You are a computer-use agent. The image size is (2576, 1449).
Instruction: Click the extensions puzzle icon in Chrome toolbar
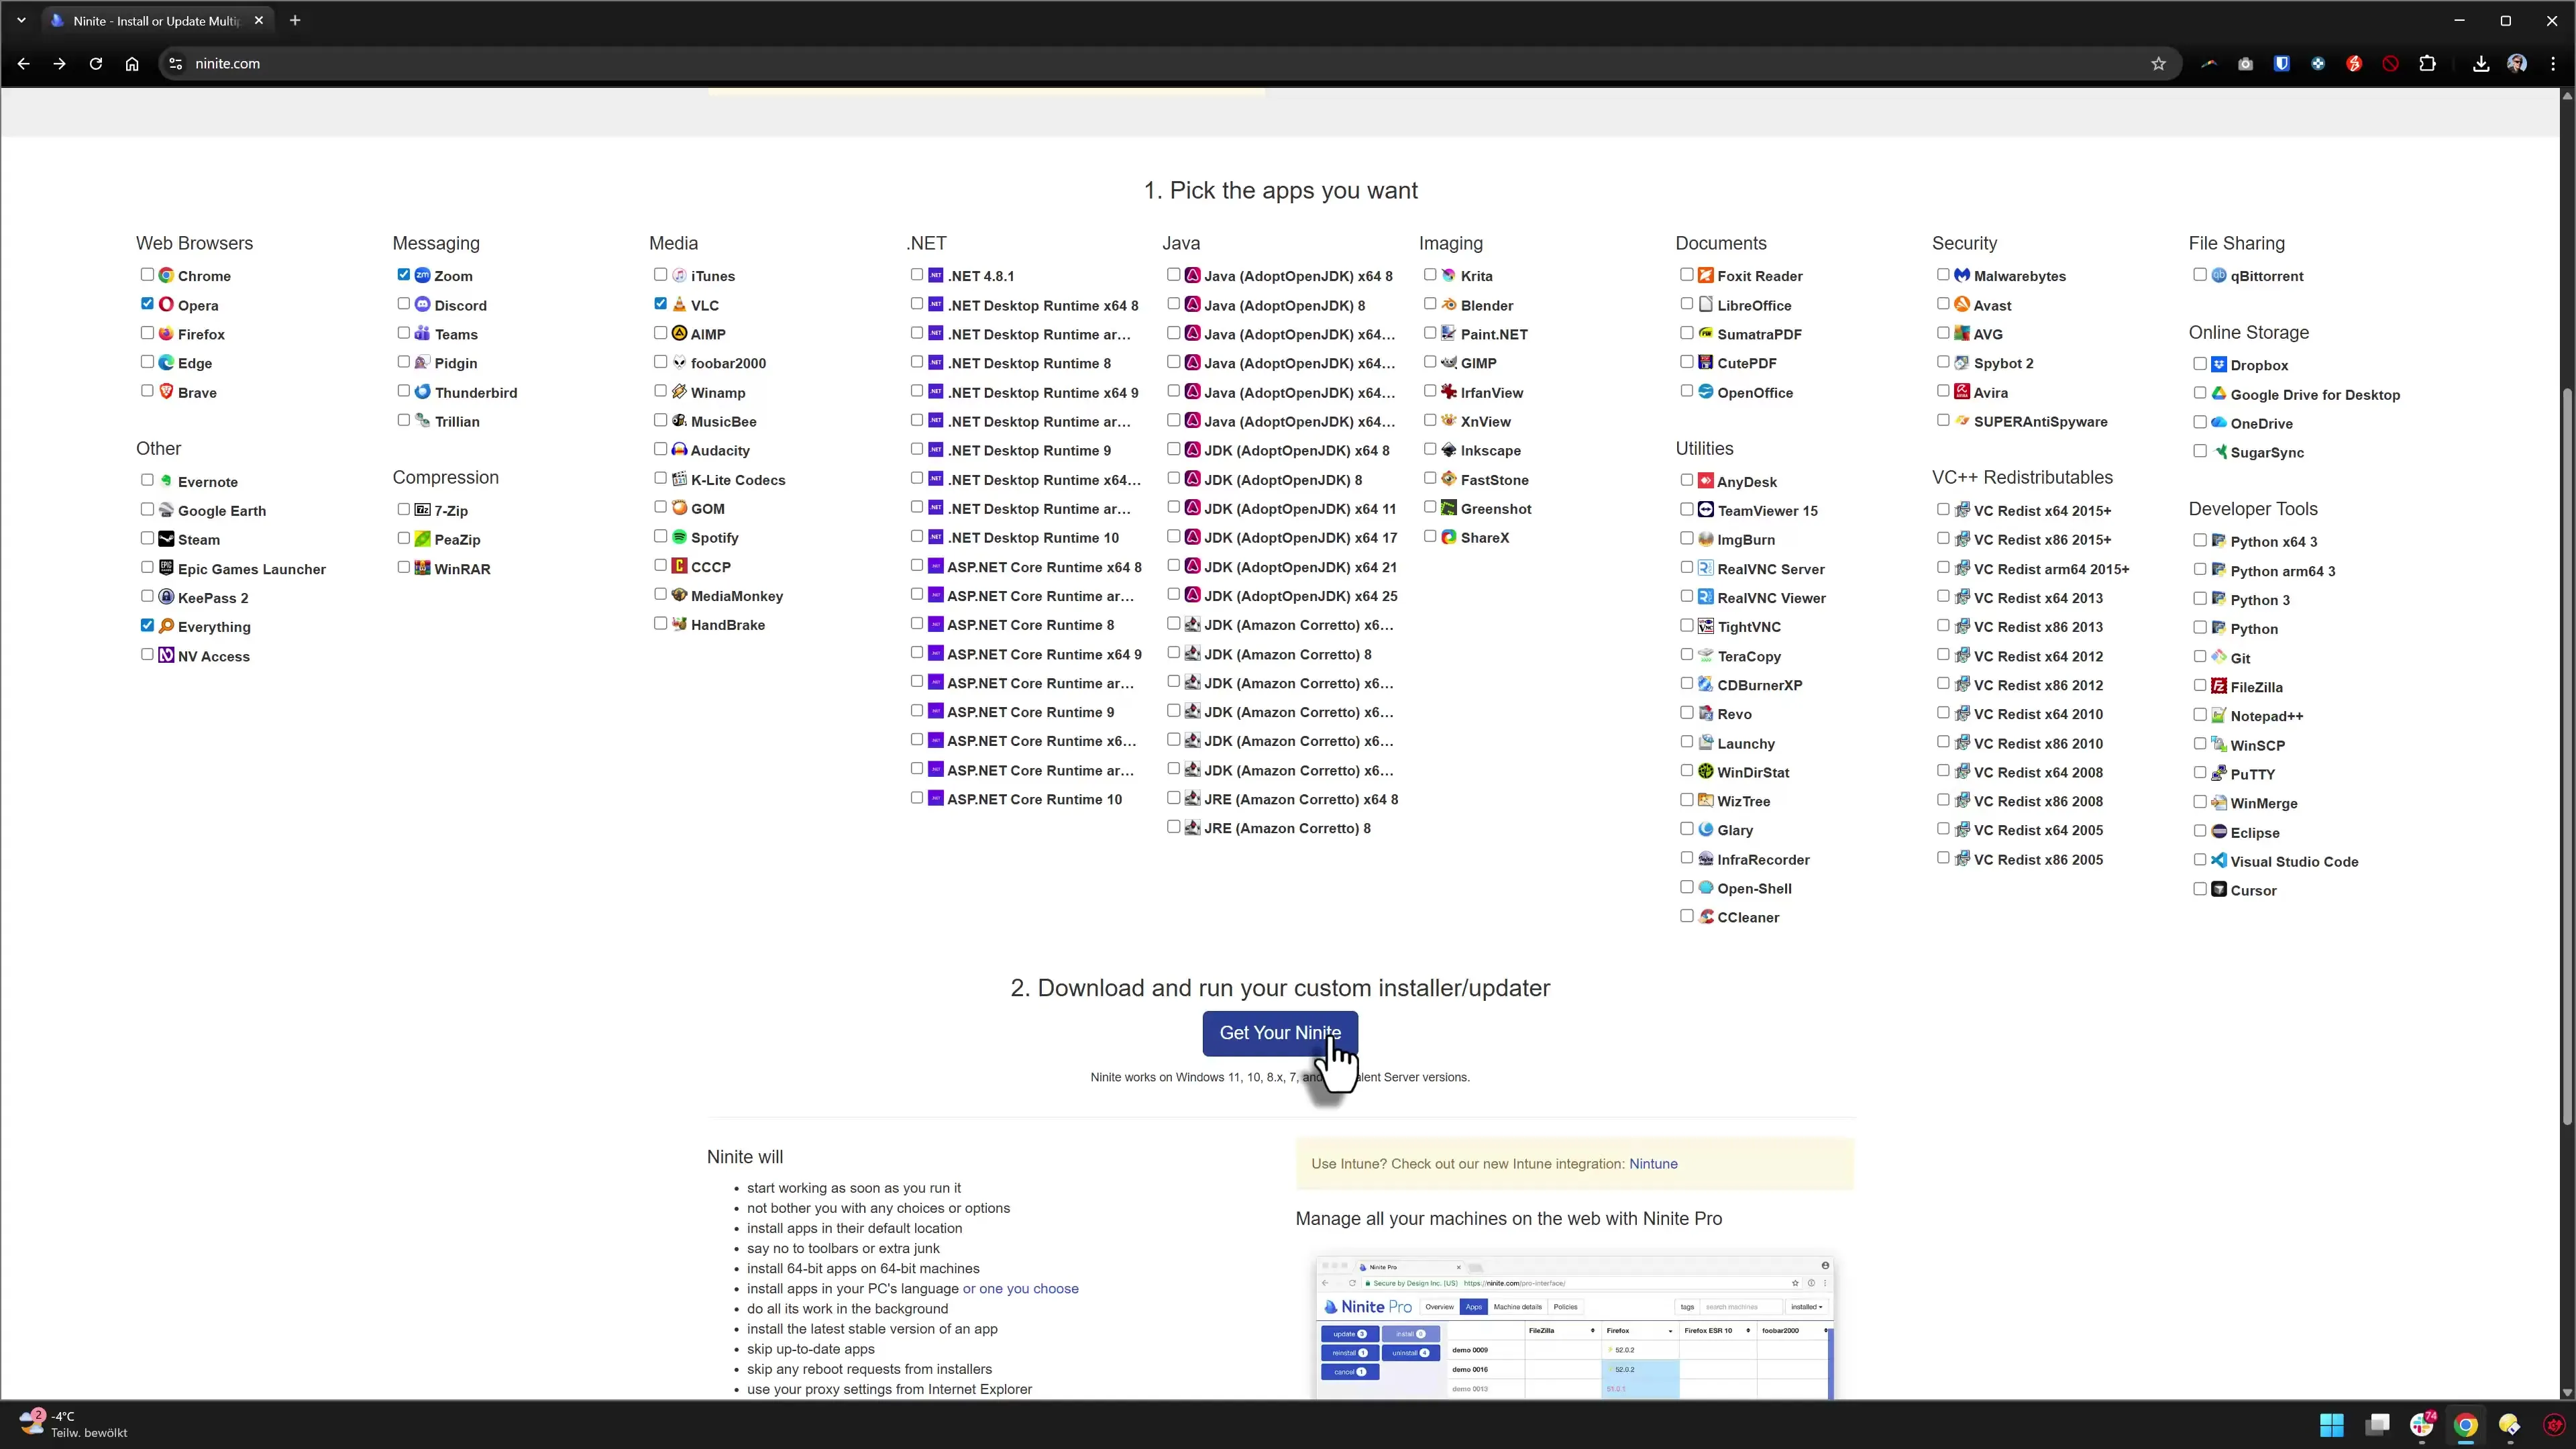point(2428,63)
